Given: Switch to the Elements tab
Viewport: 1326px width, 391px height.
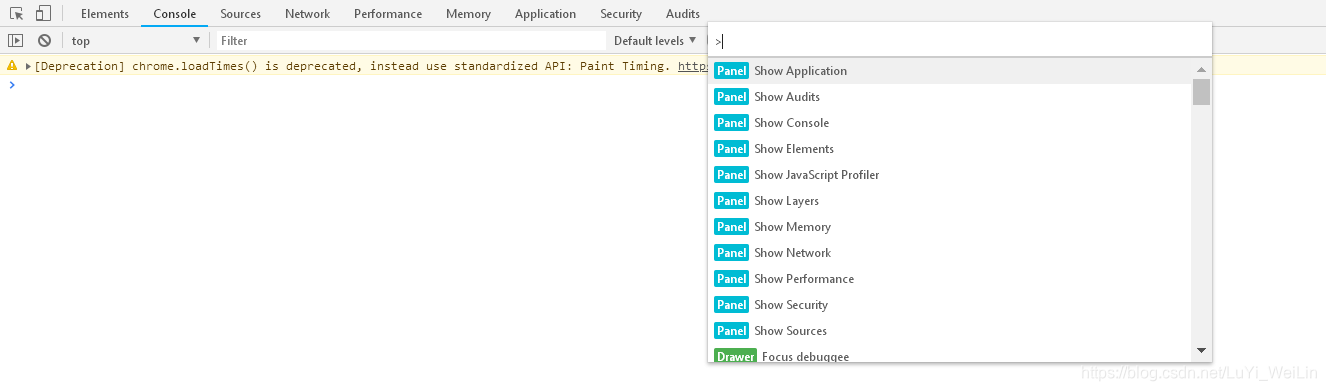Looking at the screenshot, I should point(105,14).
